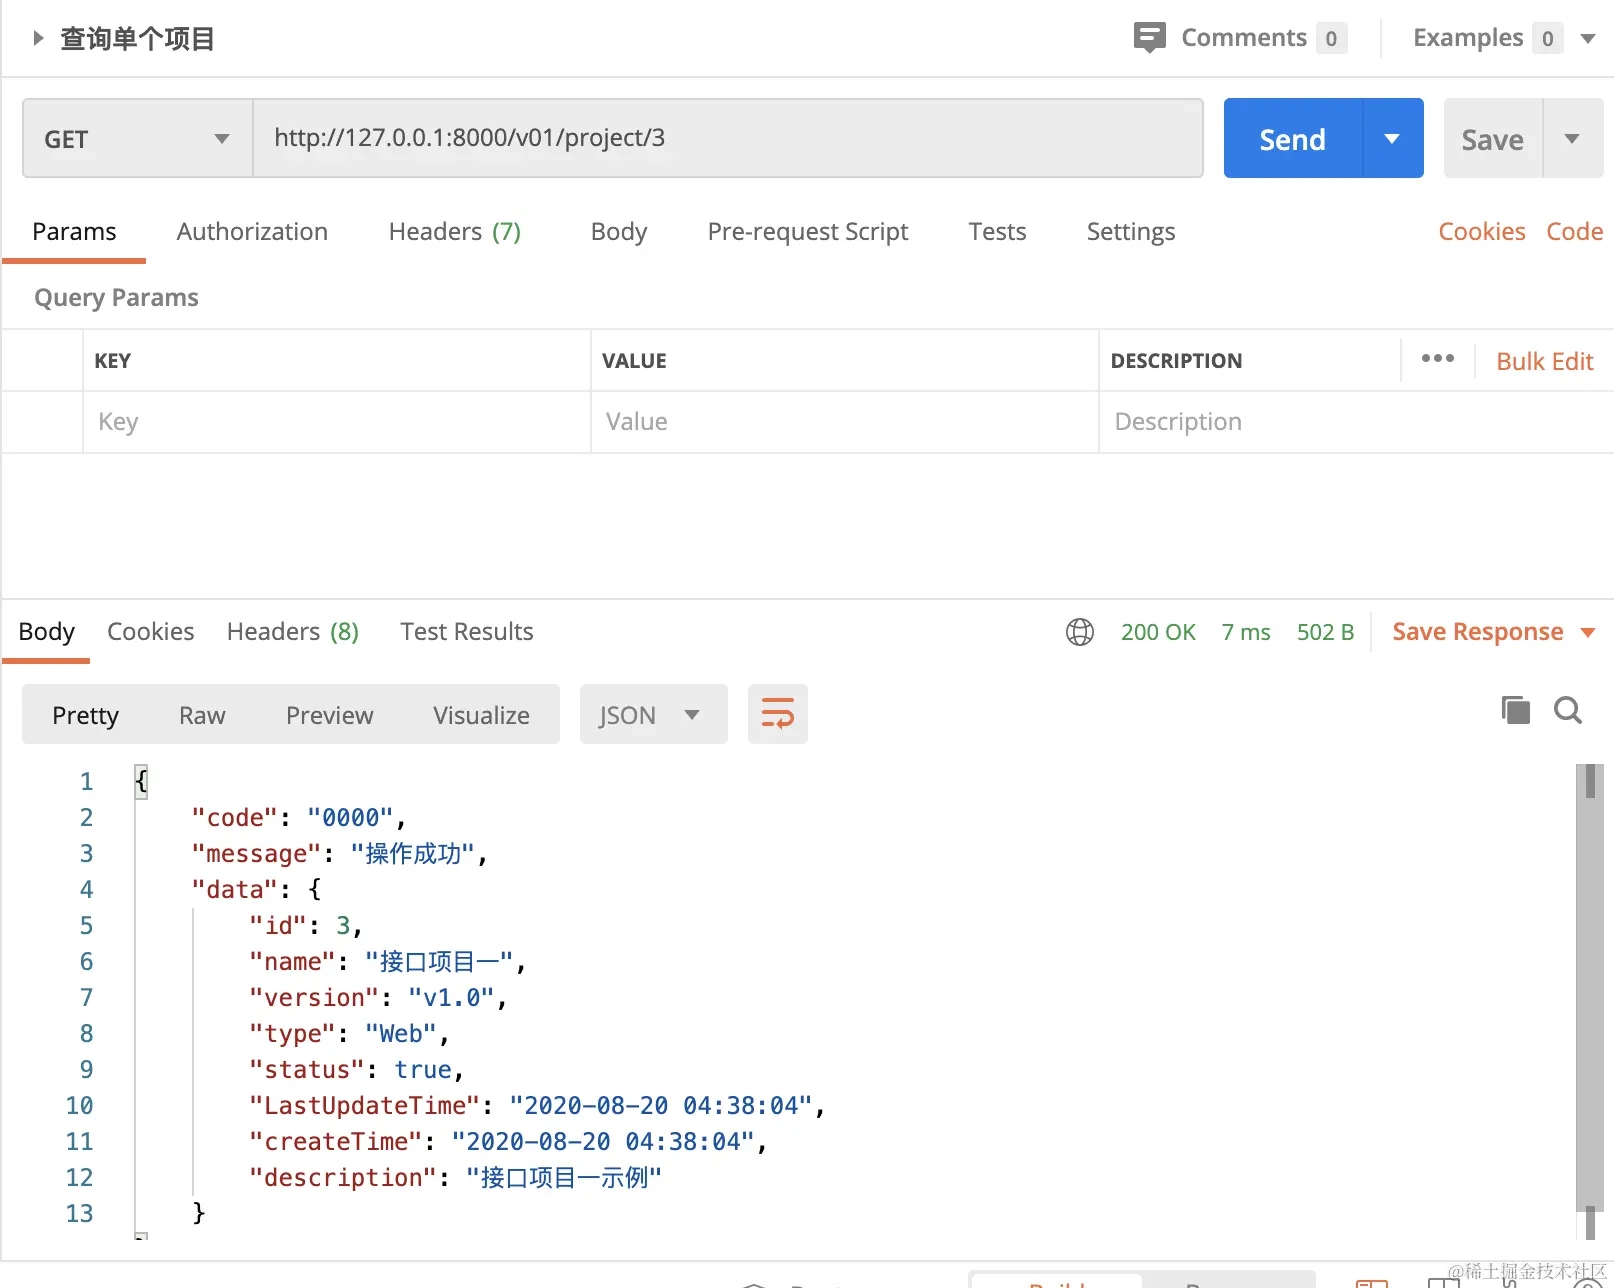1614x1288 pixels.
Task: Copy response body with copy icon
Action: [x=1515, y=711]
